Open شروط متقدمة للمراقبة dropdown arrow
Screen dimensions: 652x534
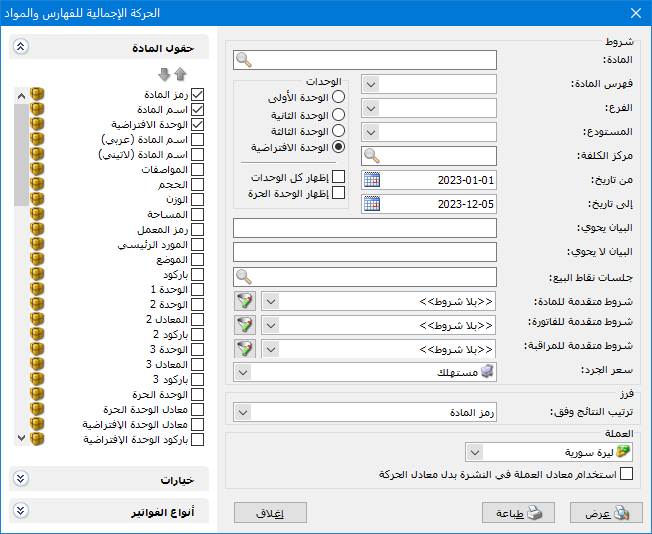click(x=271, y=349)
